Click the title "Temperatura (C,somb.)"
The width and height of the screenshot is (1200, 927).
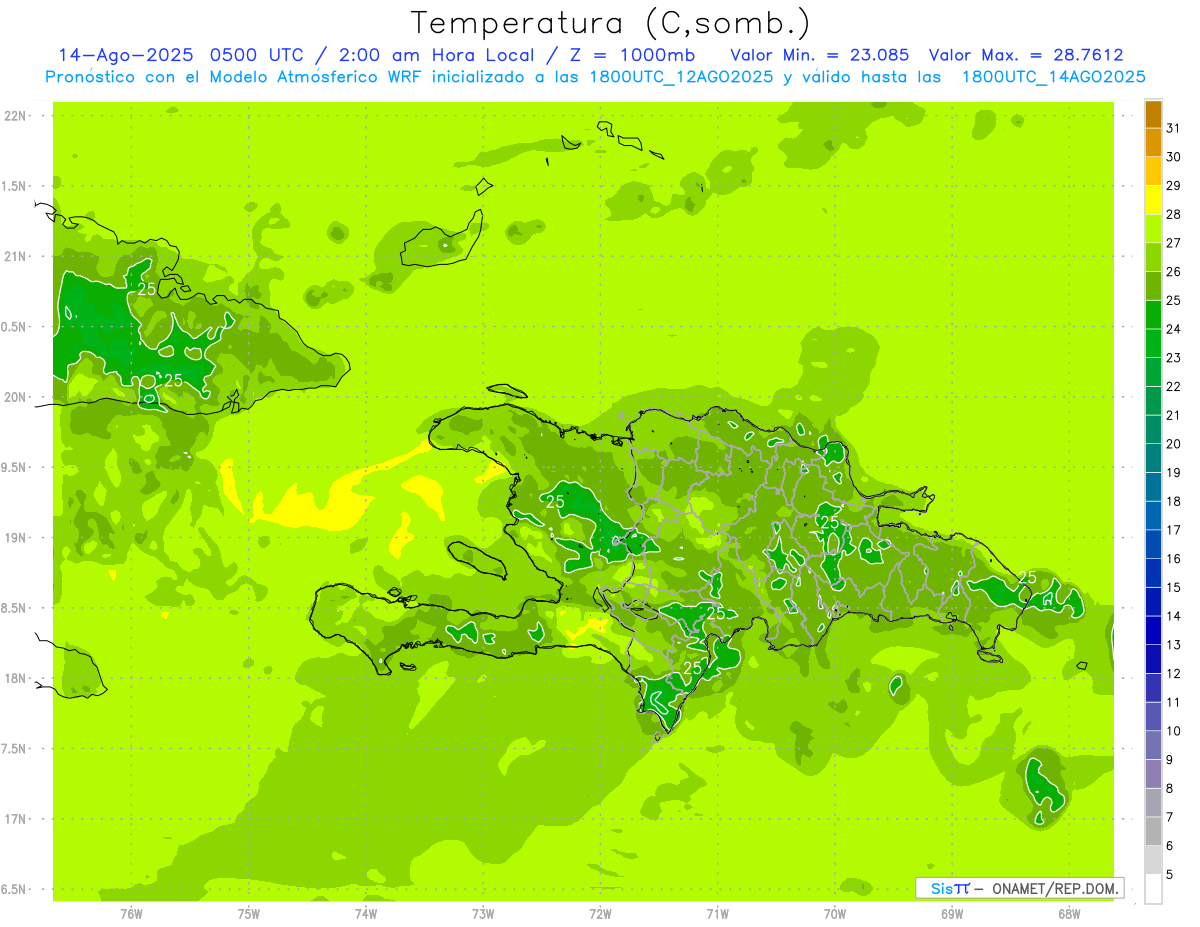coord(611,23)
